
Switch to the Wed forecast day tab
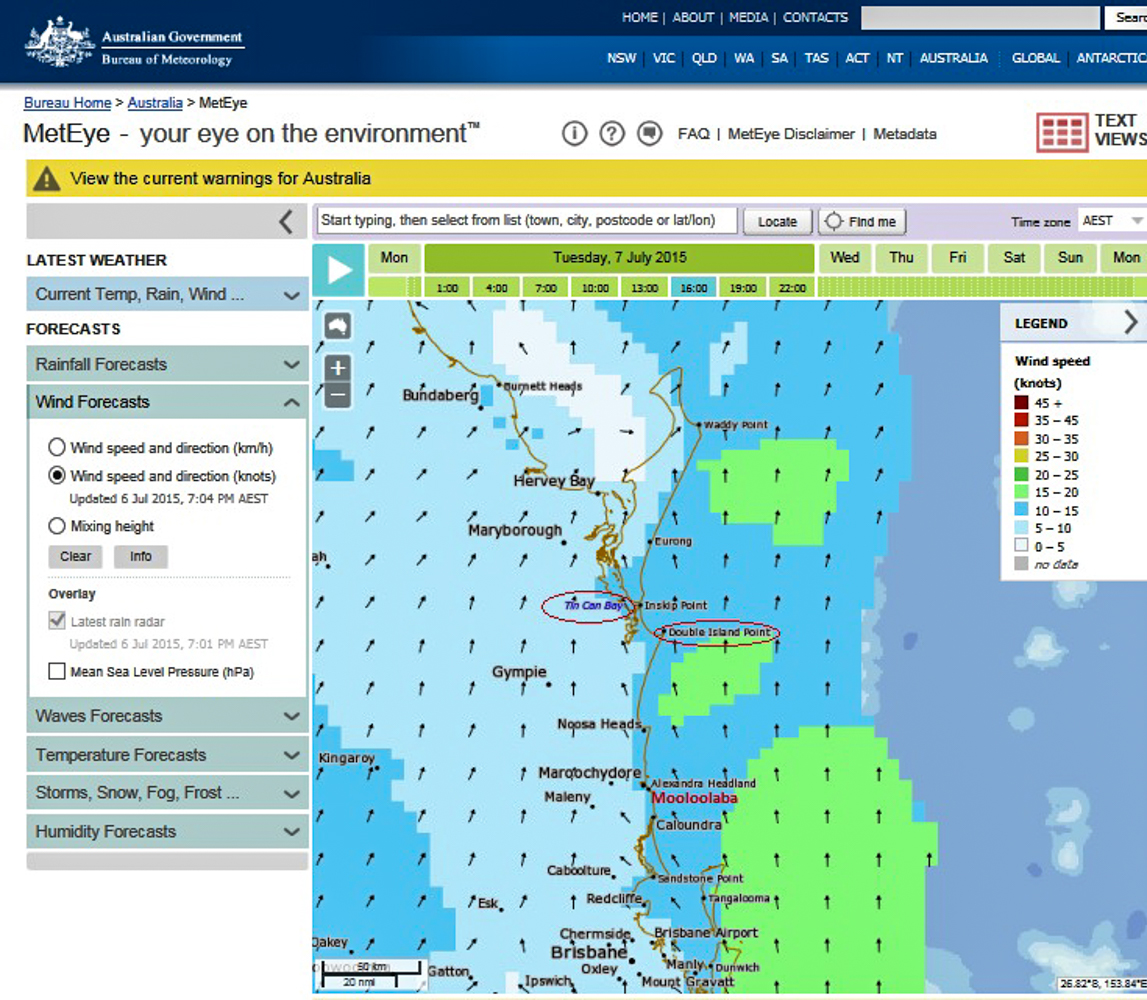coord(845,258)
